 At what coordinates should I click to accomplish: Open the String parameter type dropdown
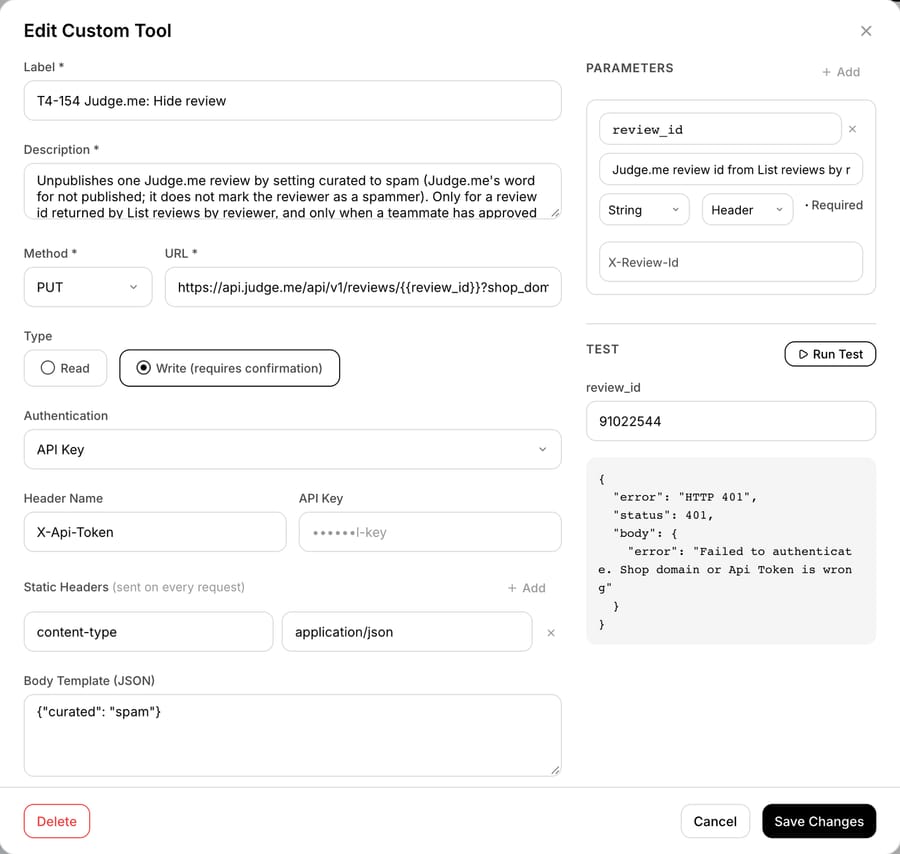coord(644,209)
